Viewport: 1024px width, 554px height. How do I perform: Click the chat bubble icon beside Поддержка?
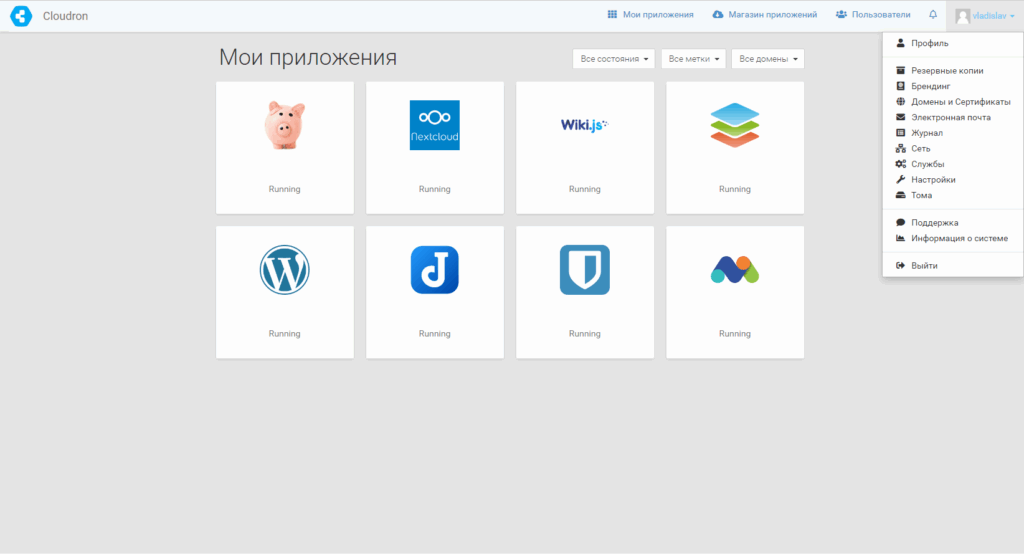click(x=901, y=223)
